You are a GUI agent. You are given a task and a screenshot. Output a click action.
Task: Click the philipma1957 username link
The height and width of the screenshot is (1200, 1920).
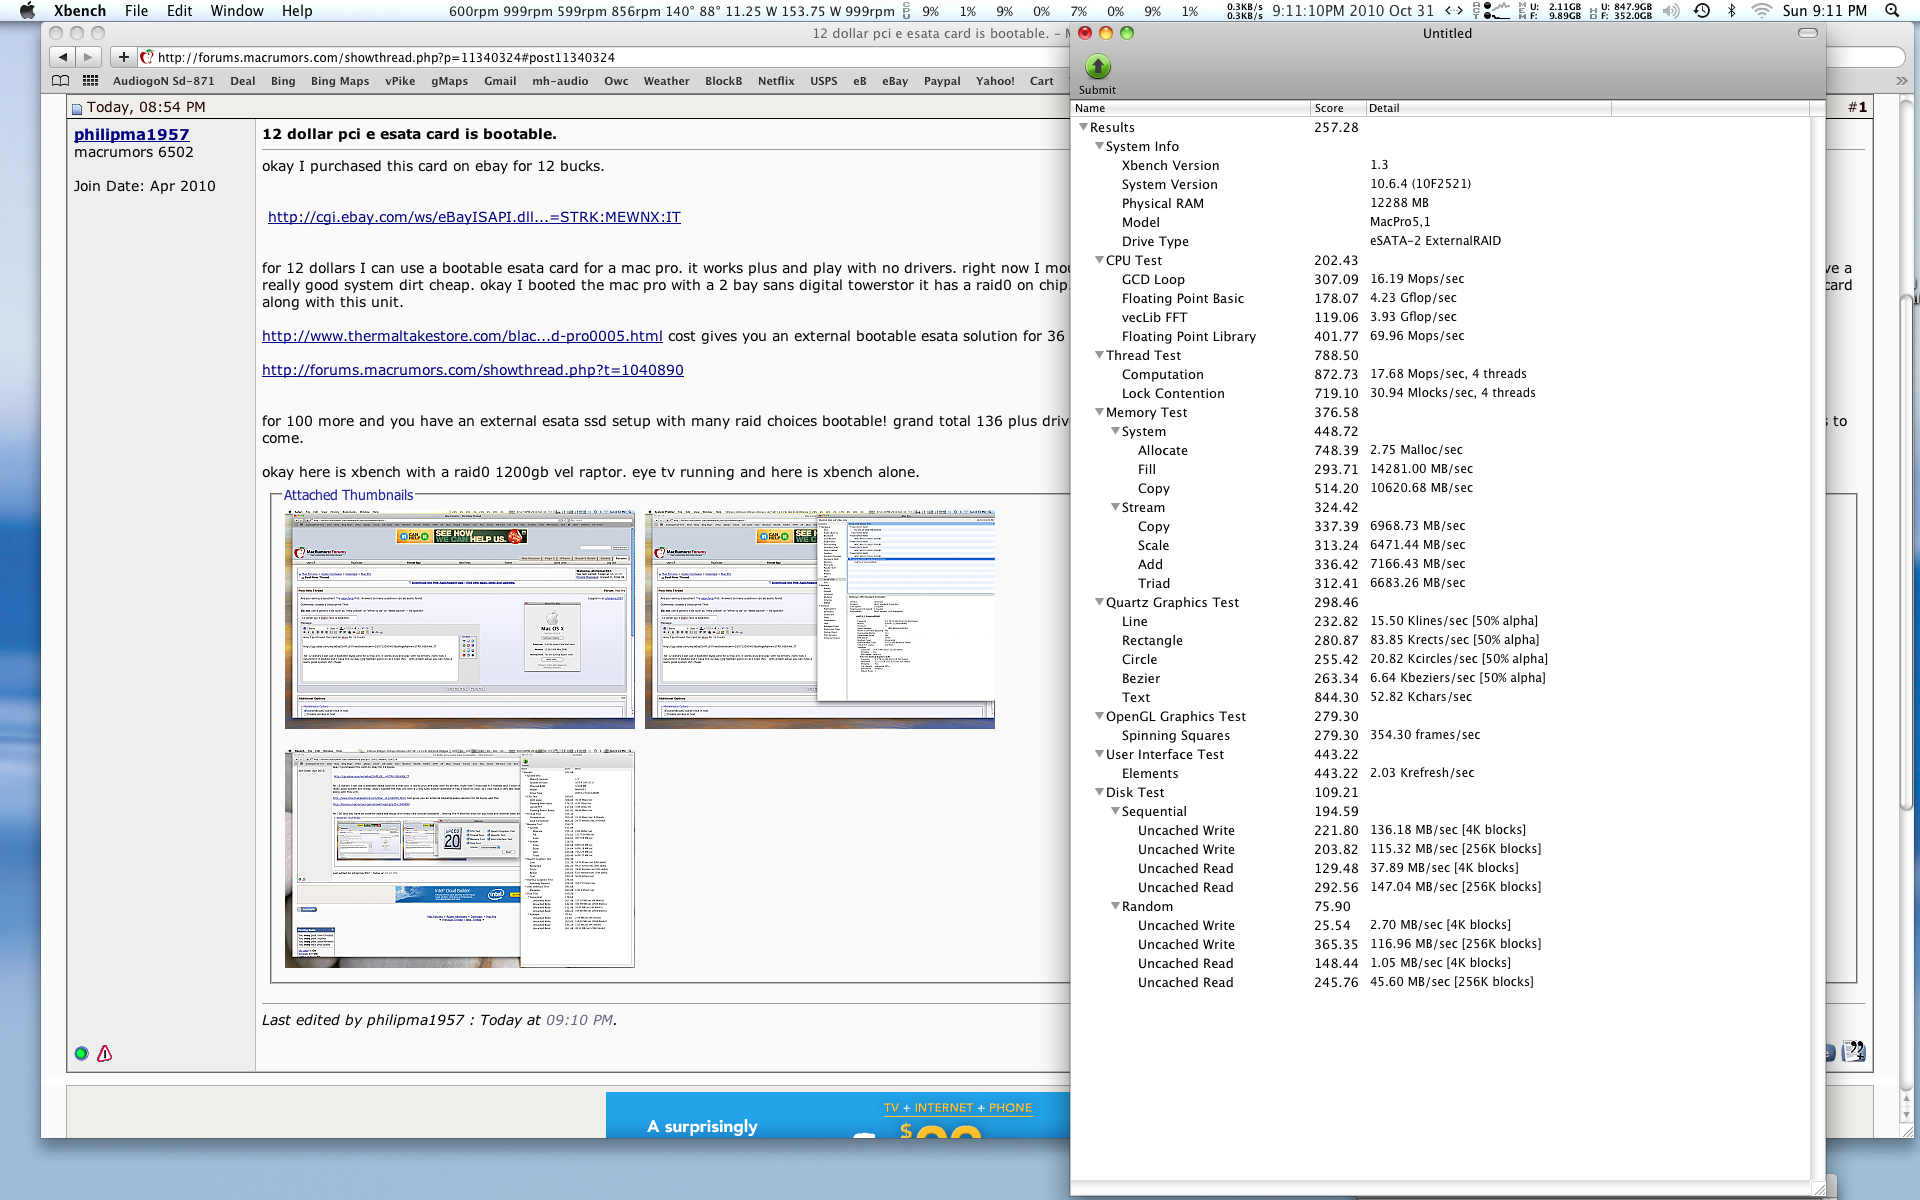[131, 134]
